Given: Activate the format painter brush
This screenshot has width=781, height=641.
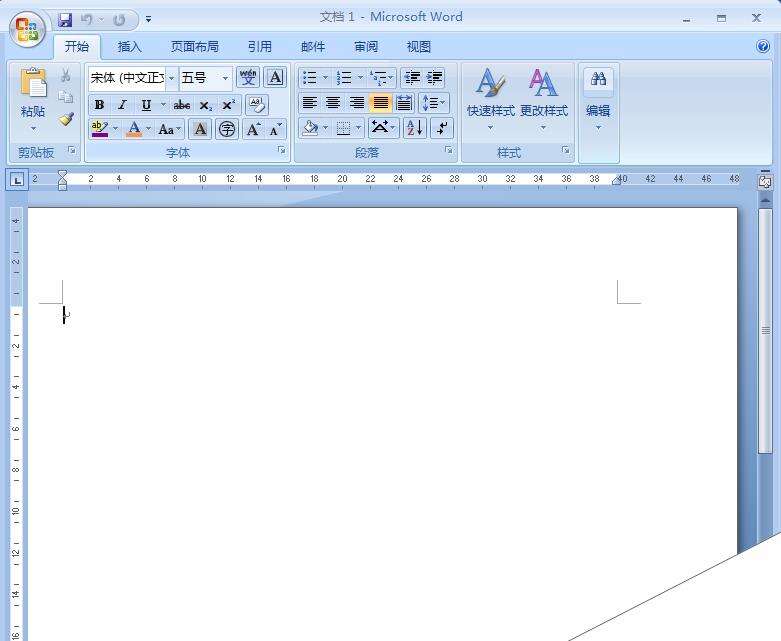Looking at the screenshot, I should pyautogui.click(x=65, y=119).
